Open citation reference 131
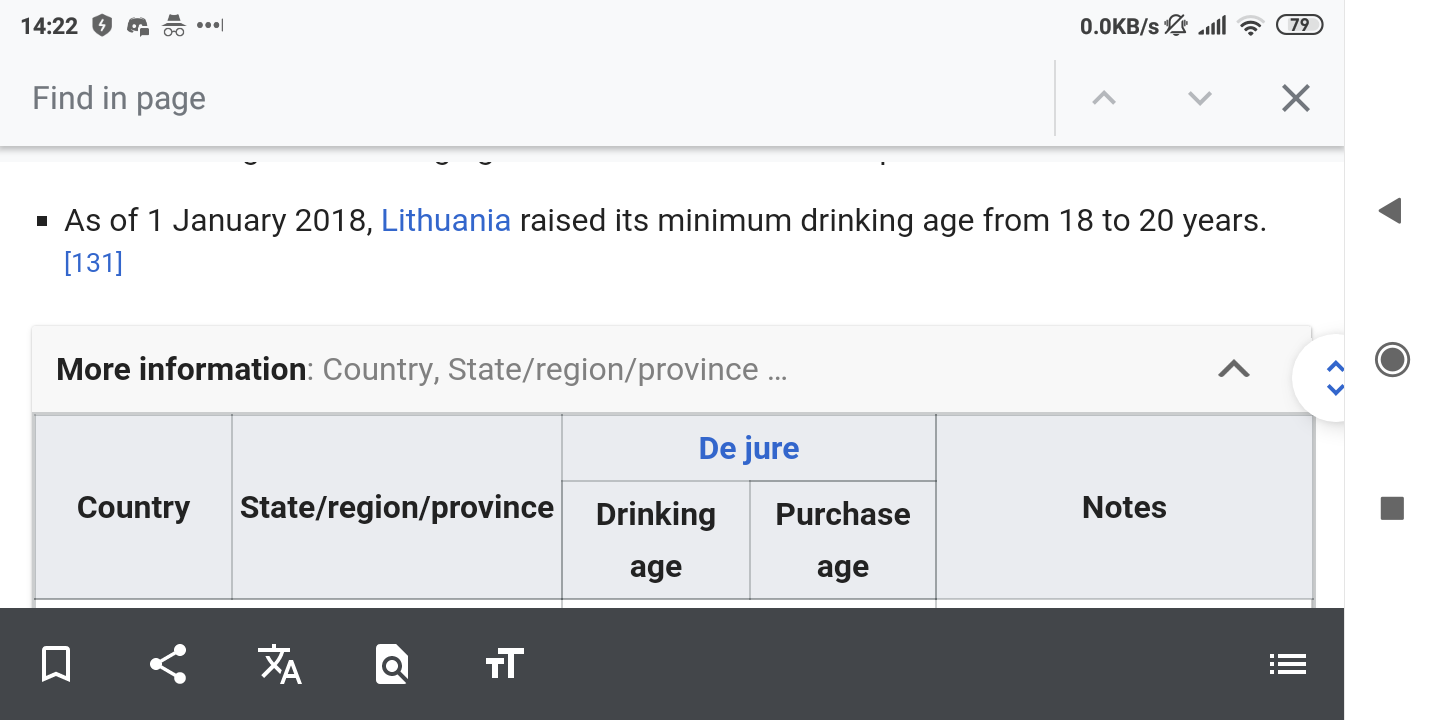Viewport: 1440px width, 720px height. pos(93,263)
